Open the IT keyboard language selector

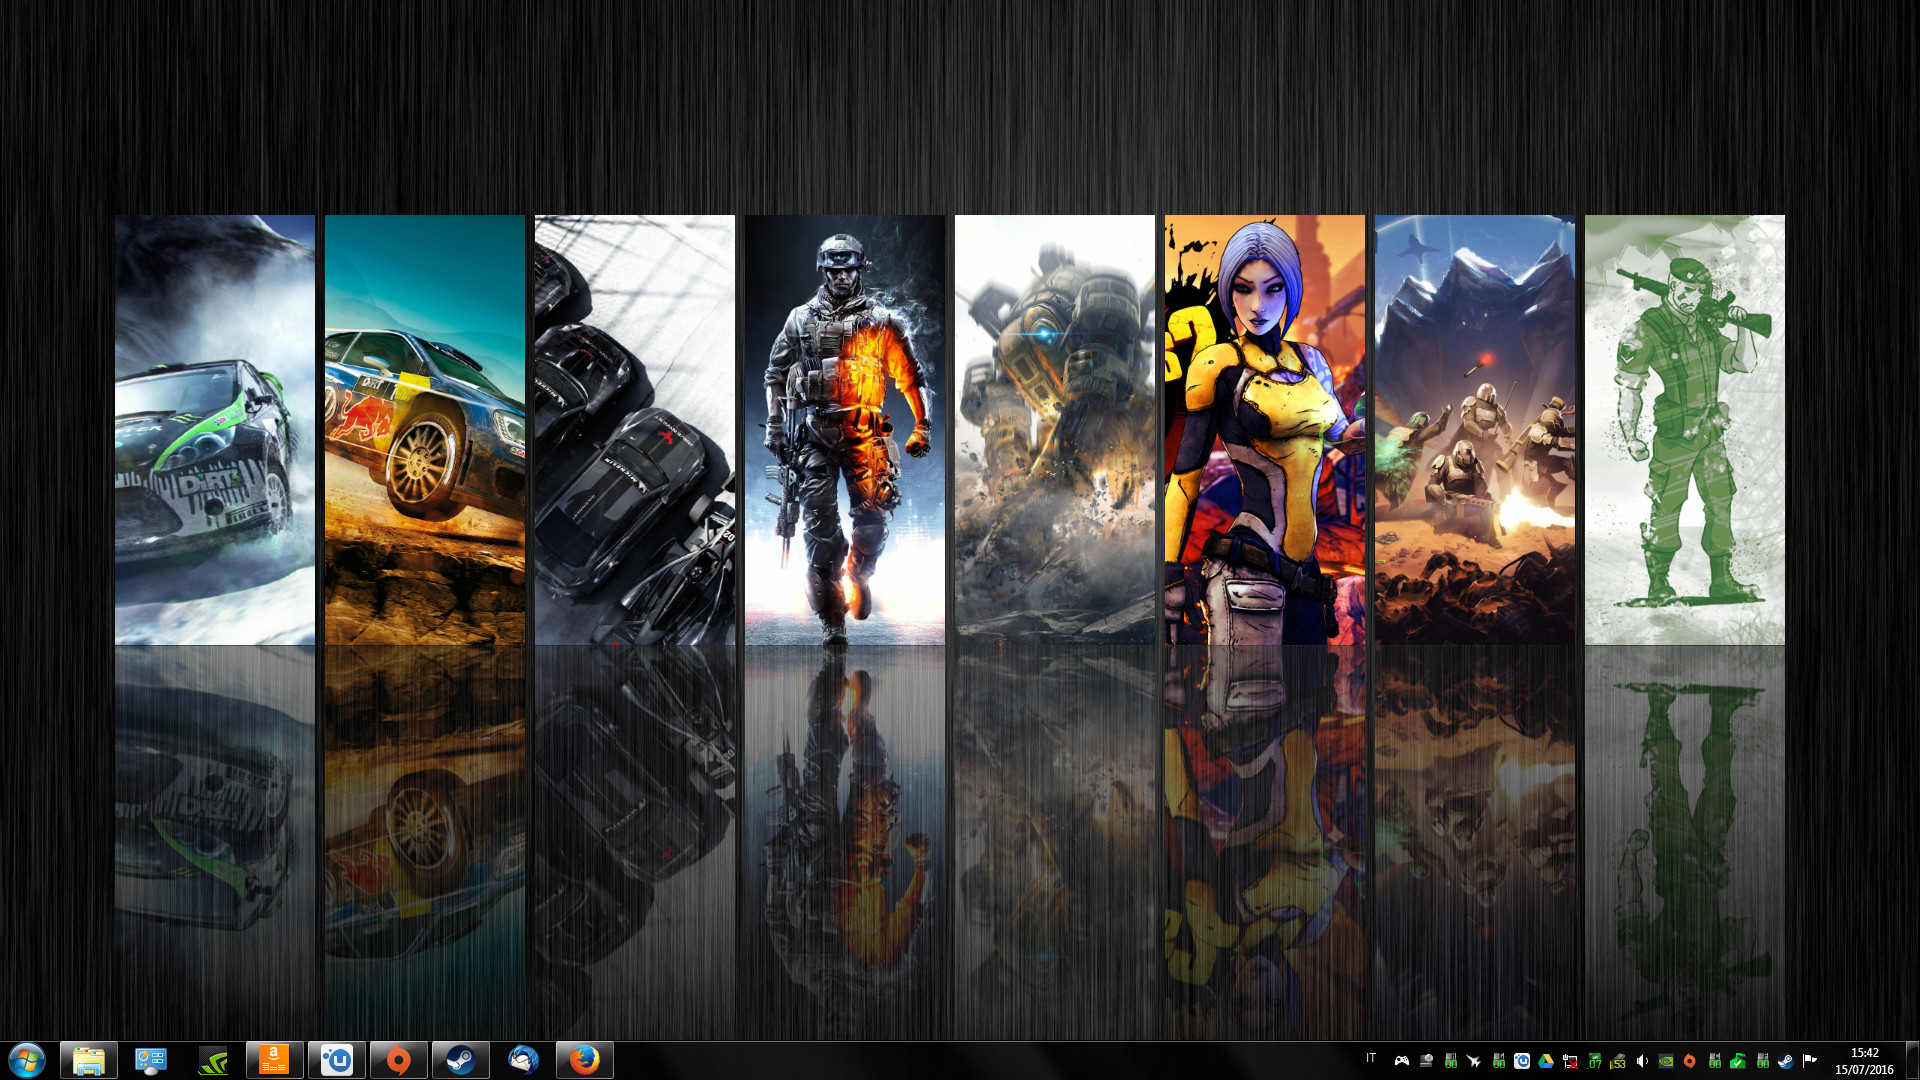(x=1372, y=1060)
